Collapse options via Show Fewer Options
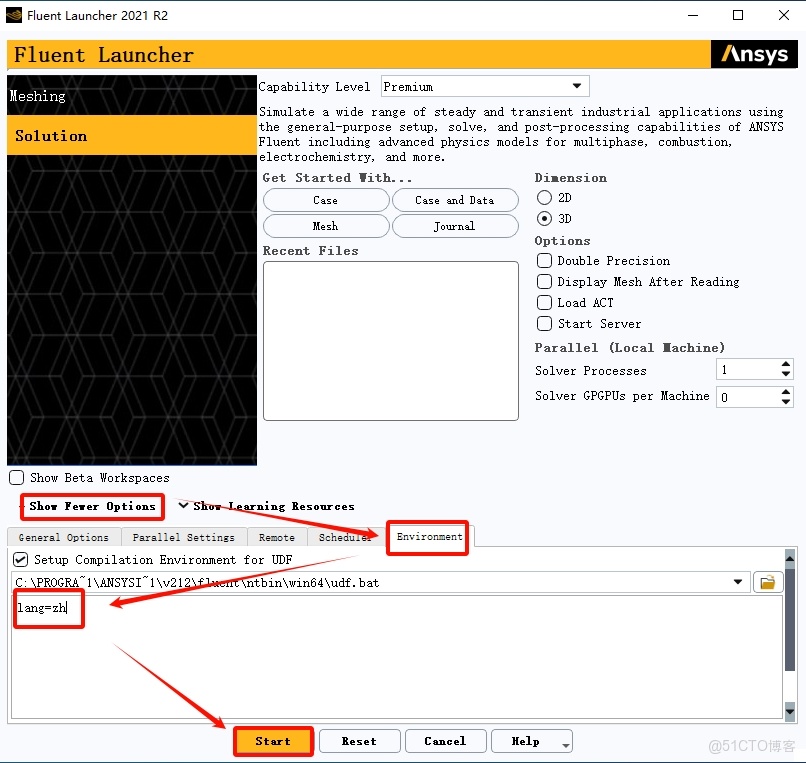This screenshot has width=806, height=763. pyautogui.click(x=91, y=507)
